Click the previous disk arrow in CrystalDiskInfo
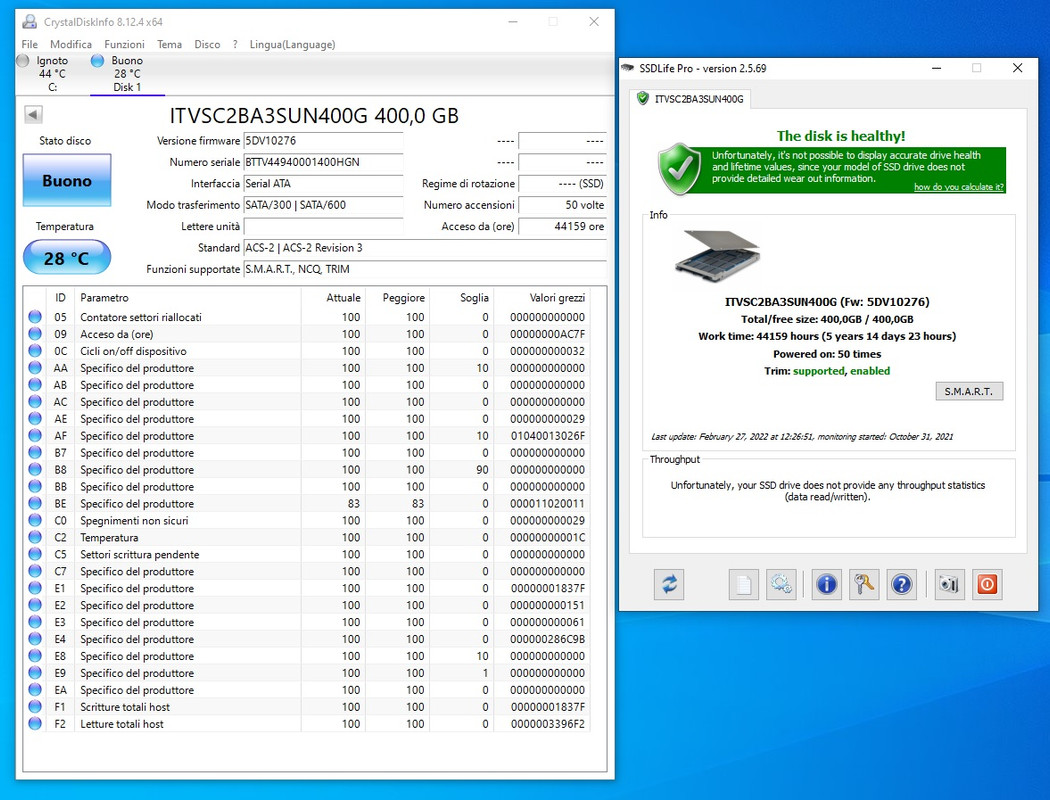 (33, 114)
